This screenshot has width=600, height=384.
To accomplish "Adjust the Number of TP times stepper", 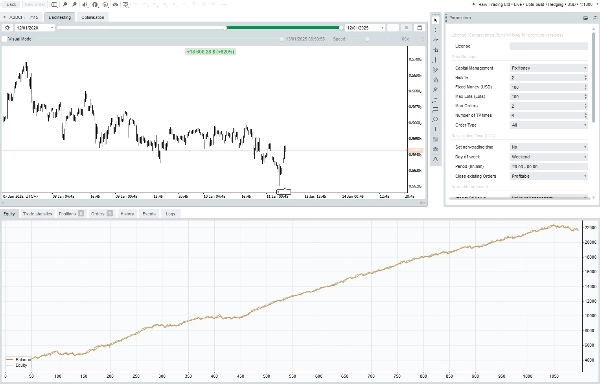I will pos(585,116).
